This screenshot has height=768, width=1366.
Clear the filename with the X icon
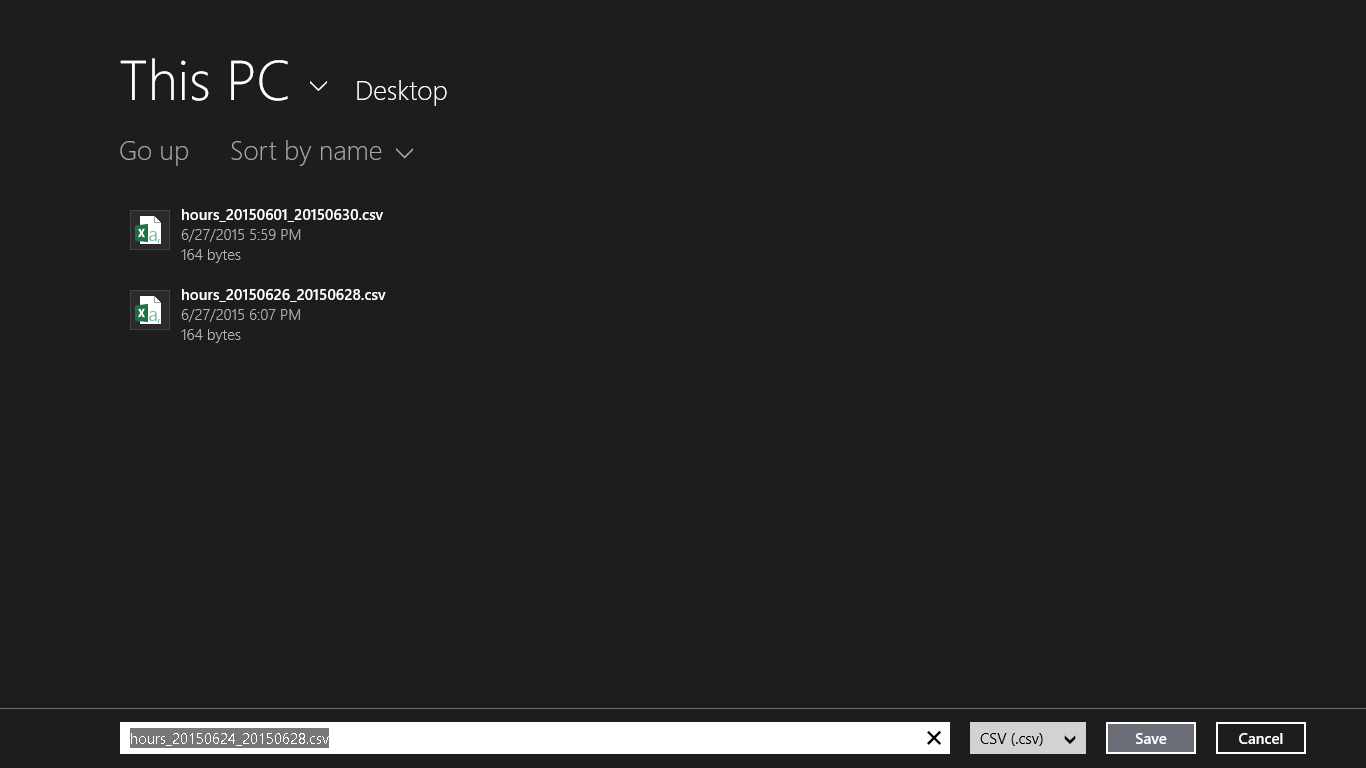933,738
